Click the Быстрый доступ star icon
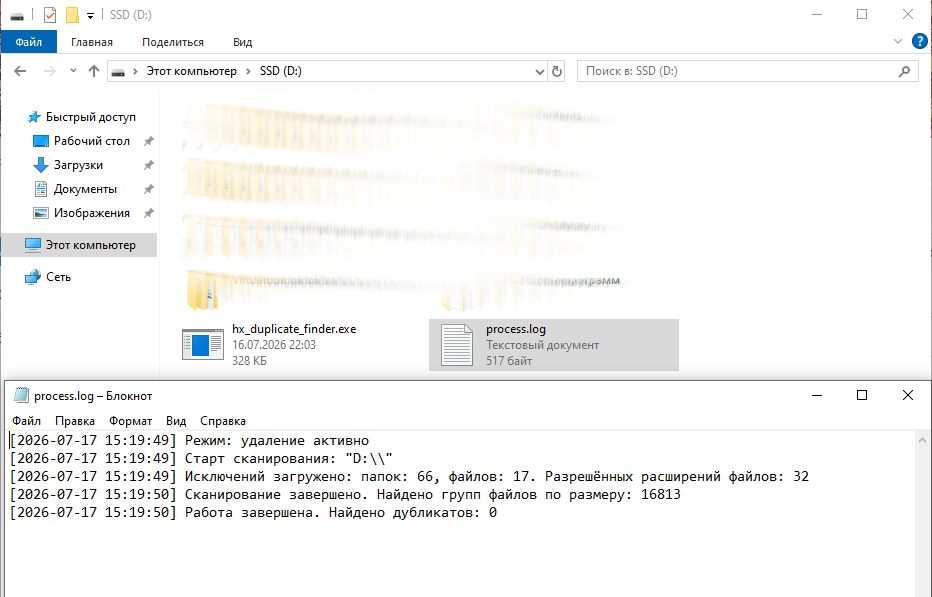The image size is (932, 597). coord(34,117)
